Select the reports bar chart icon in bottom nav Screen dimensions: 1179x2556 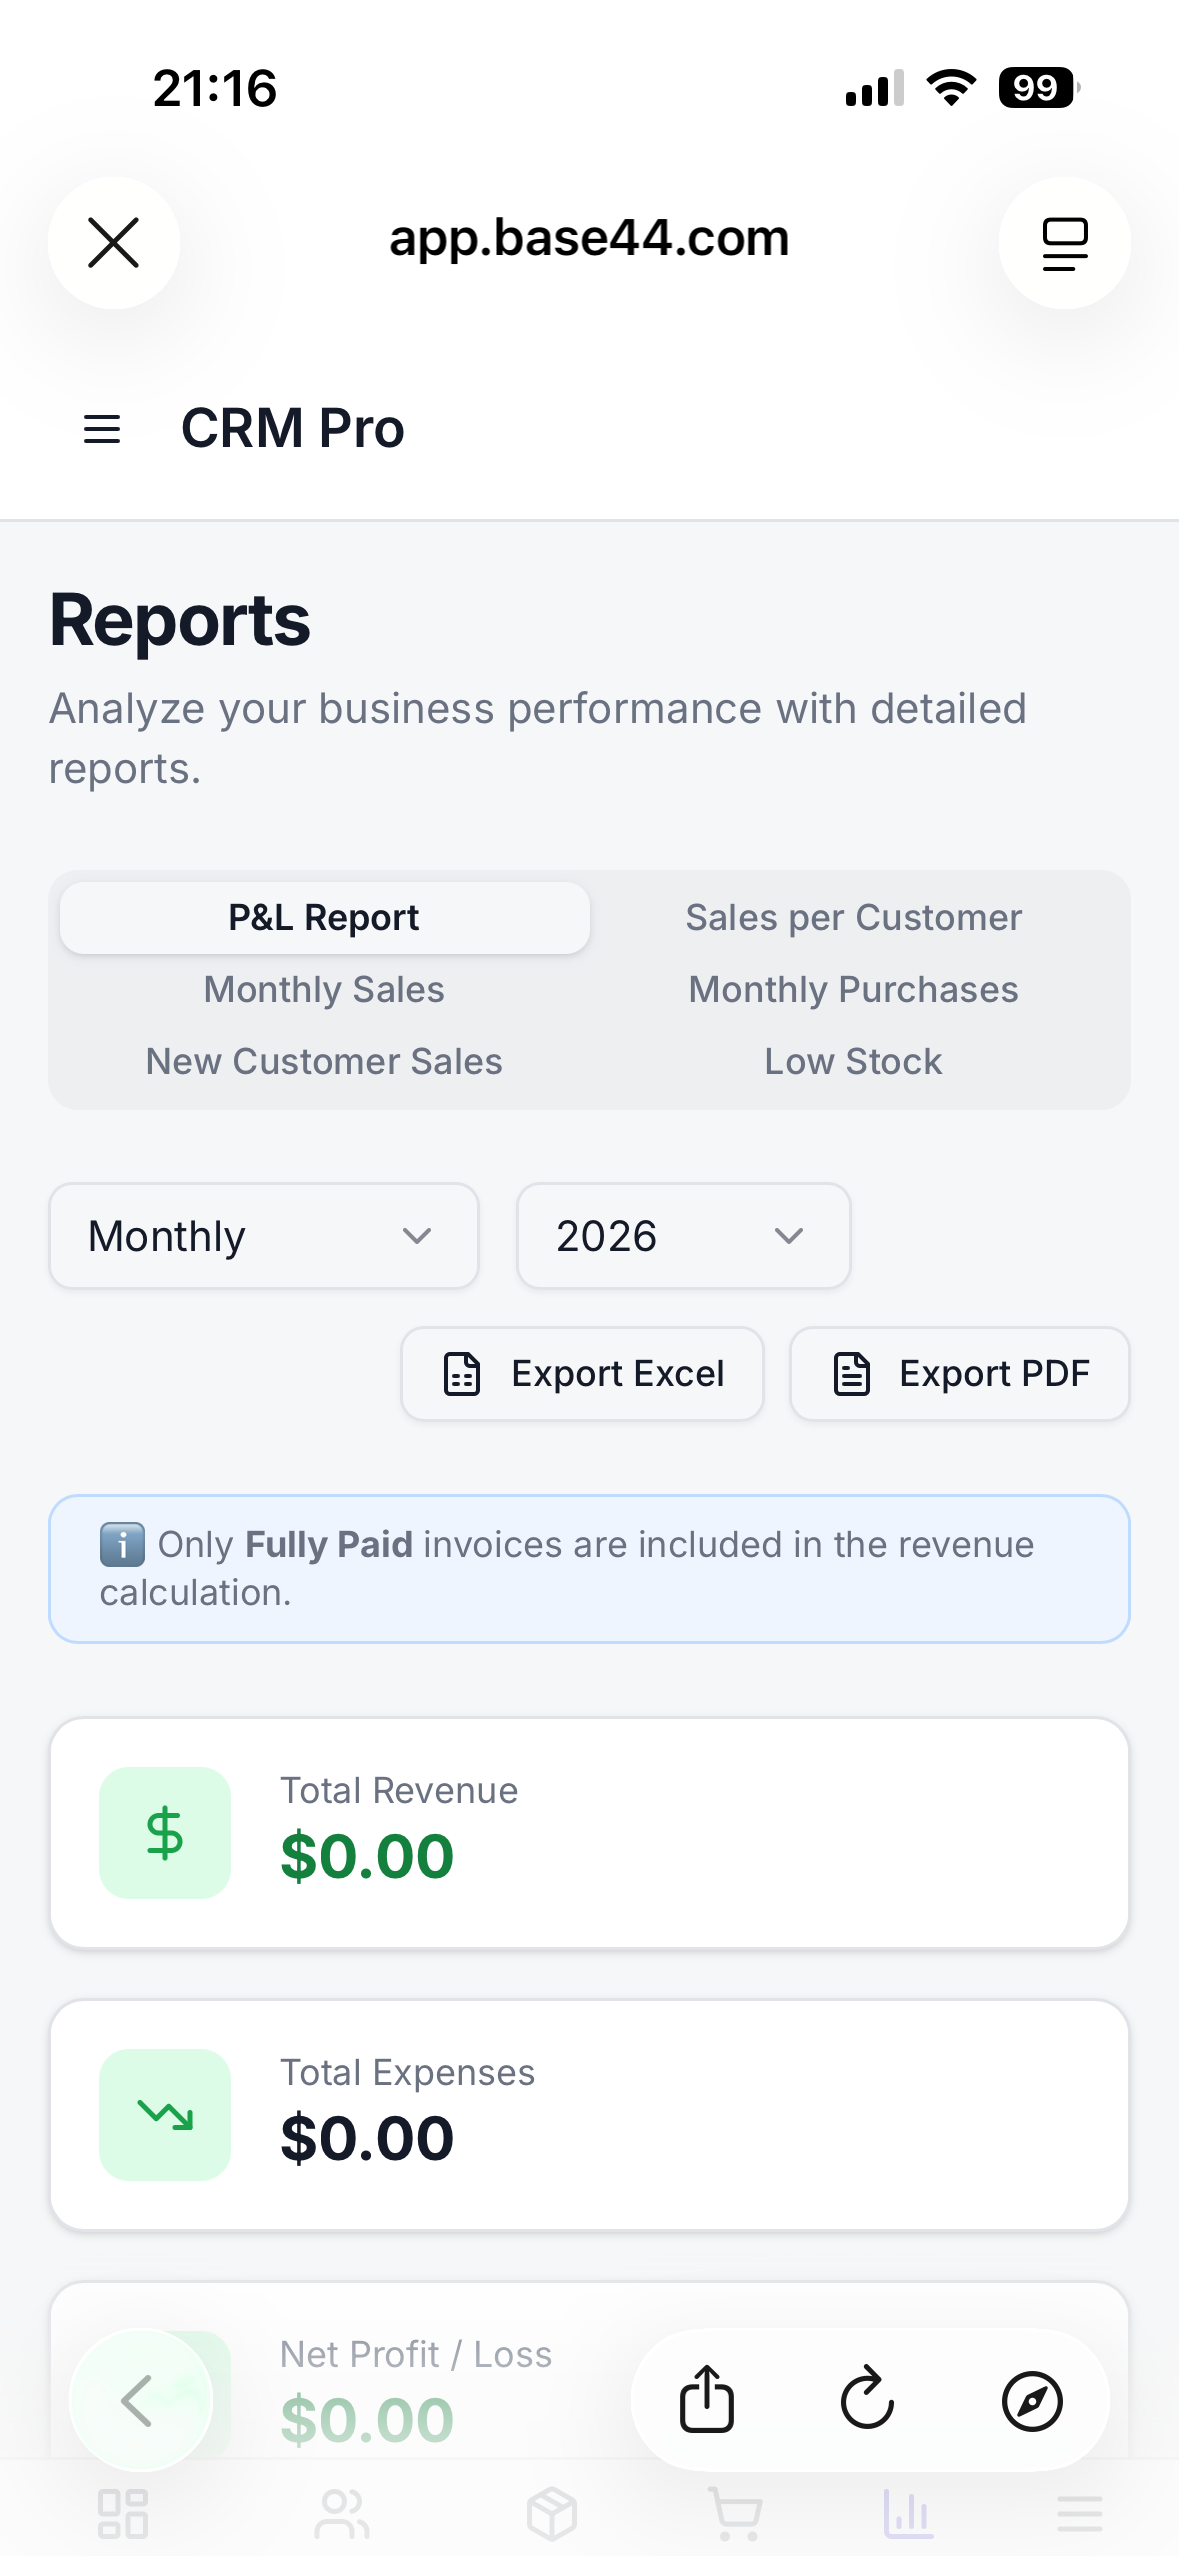coord(908,2513)
